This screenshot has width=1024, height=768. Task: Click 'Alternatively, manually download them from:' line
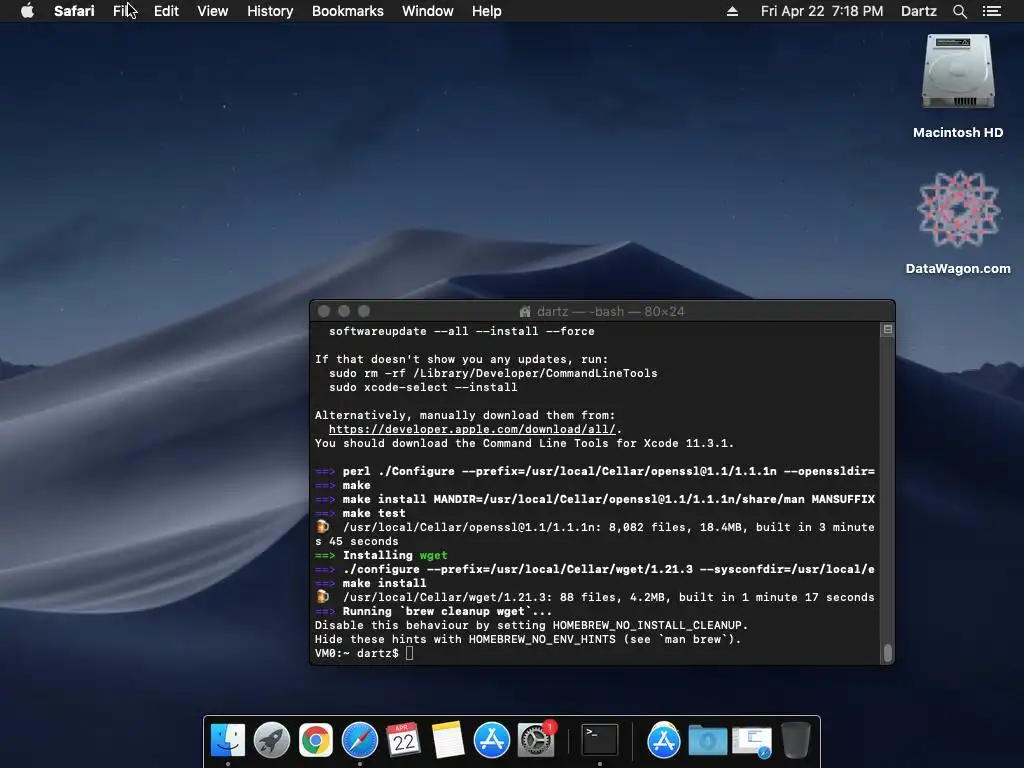[x=465, y=415]
